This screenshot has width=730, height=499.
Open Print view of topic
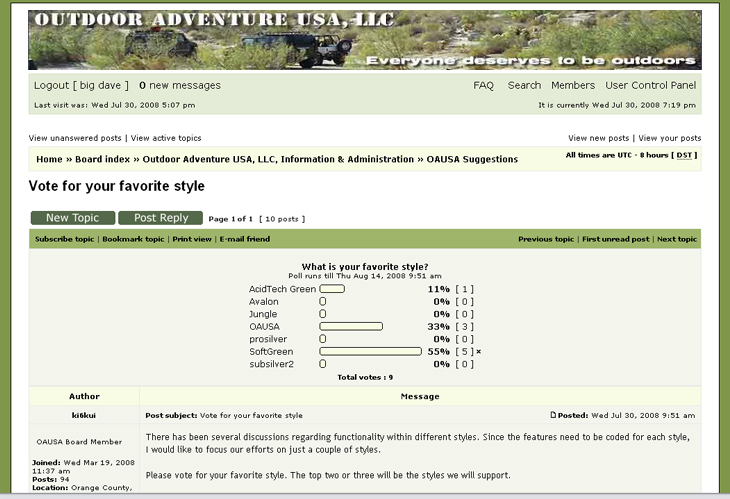click(192, 240)
